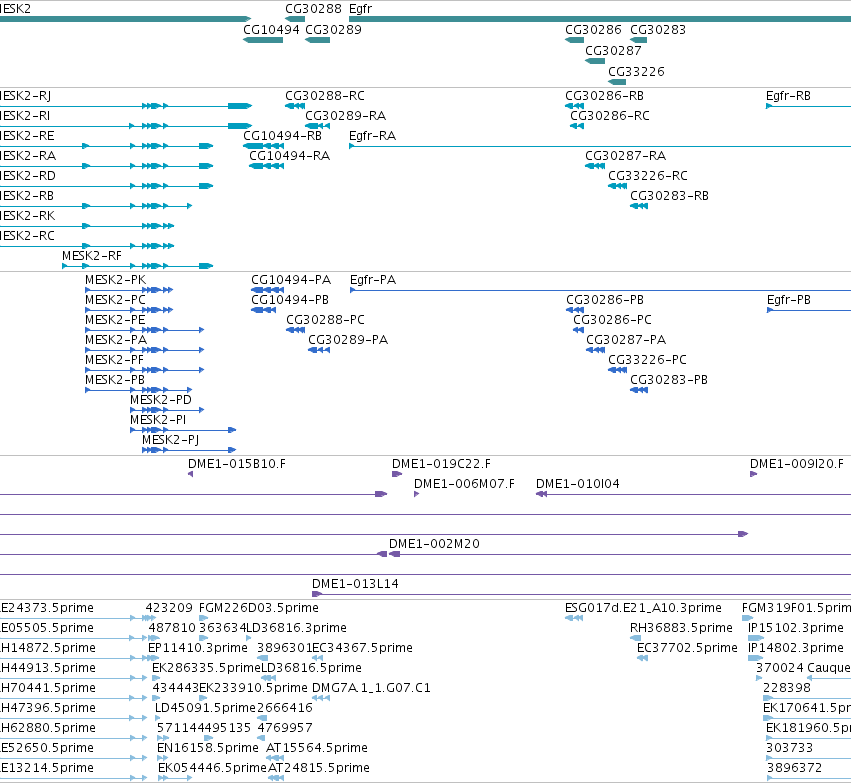Viewport: 851px width, 783px height.
Task: Select transcript CG30287-RA
Action: click(625, 156)
